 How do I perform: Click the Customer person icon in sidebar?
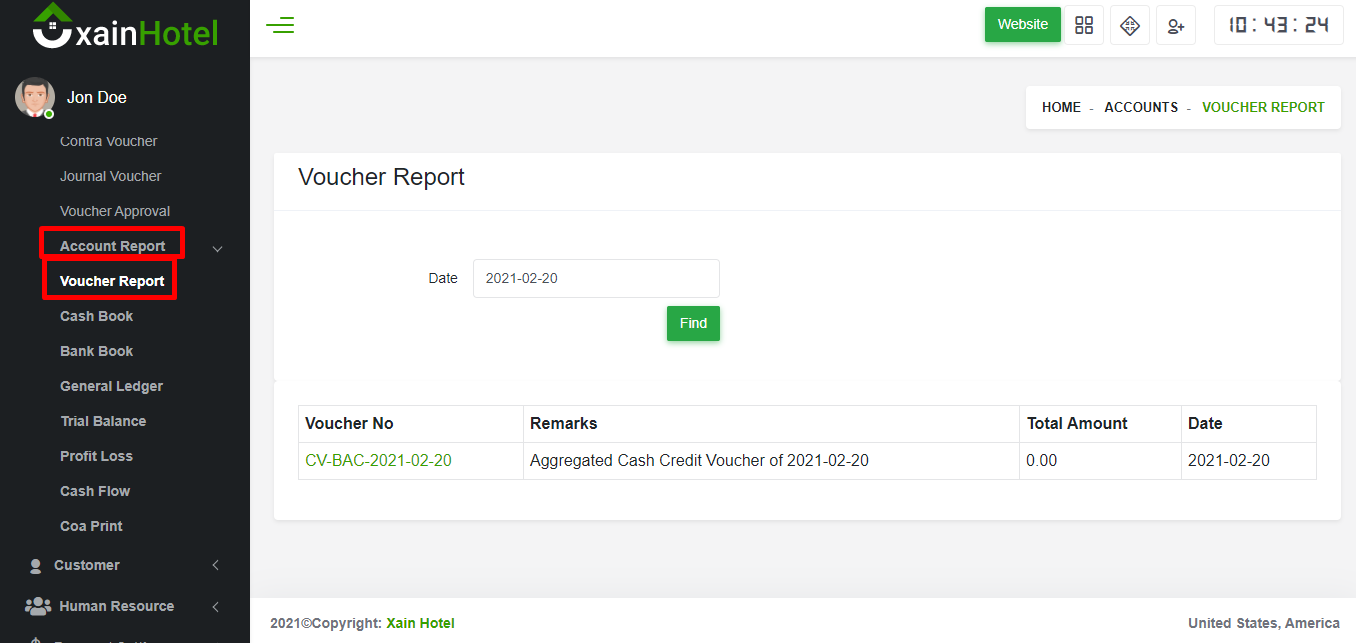(36, 566)
